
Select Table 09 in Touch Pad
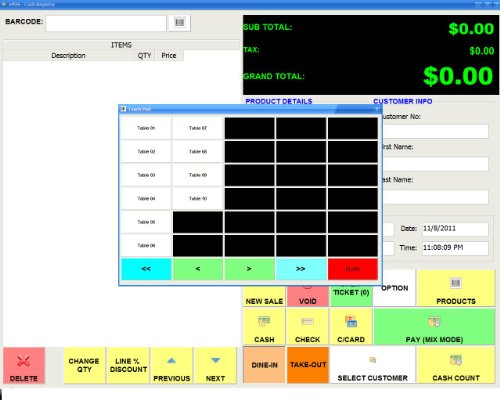pyautogui.click(x=198, y=175)
